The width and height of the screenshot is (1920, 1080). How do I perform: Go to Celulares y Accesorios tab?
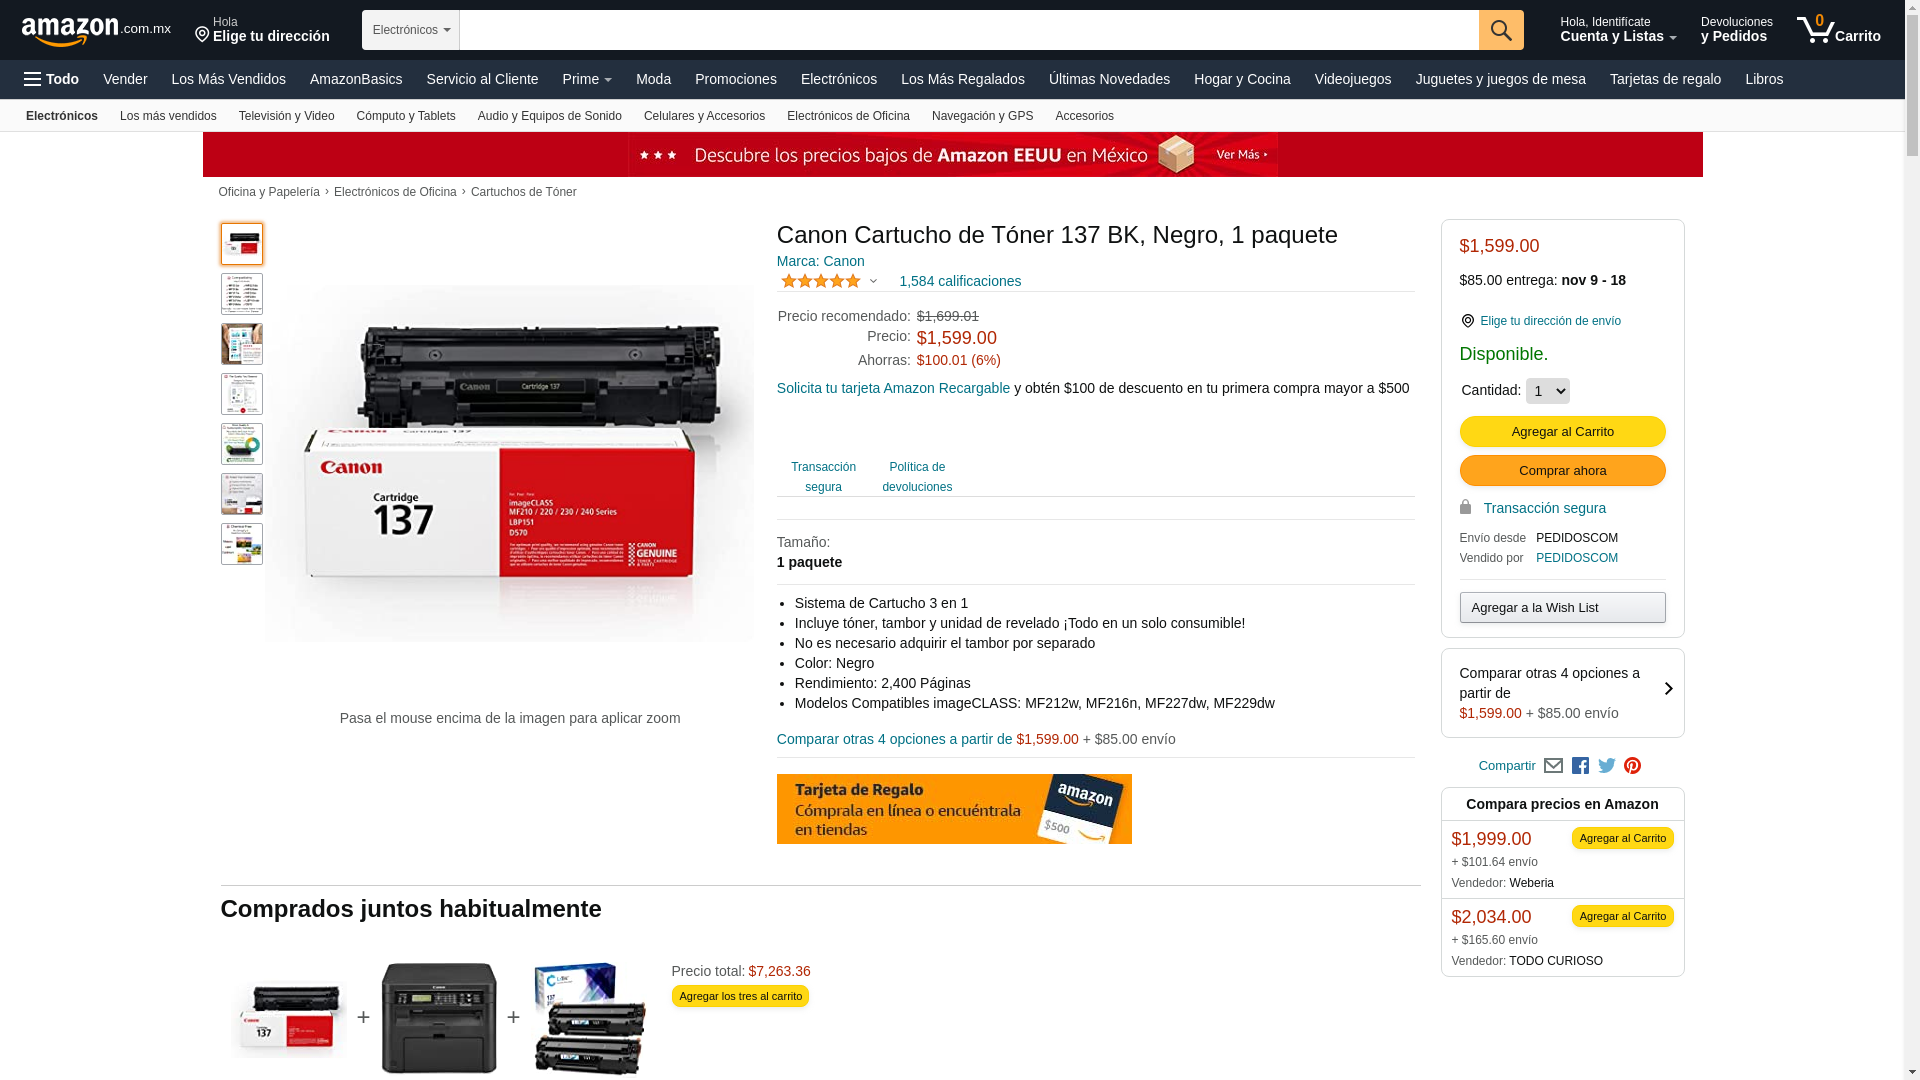(x=704, y=116)
